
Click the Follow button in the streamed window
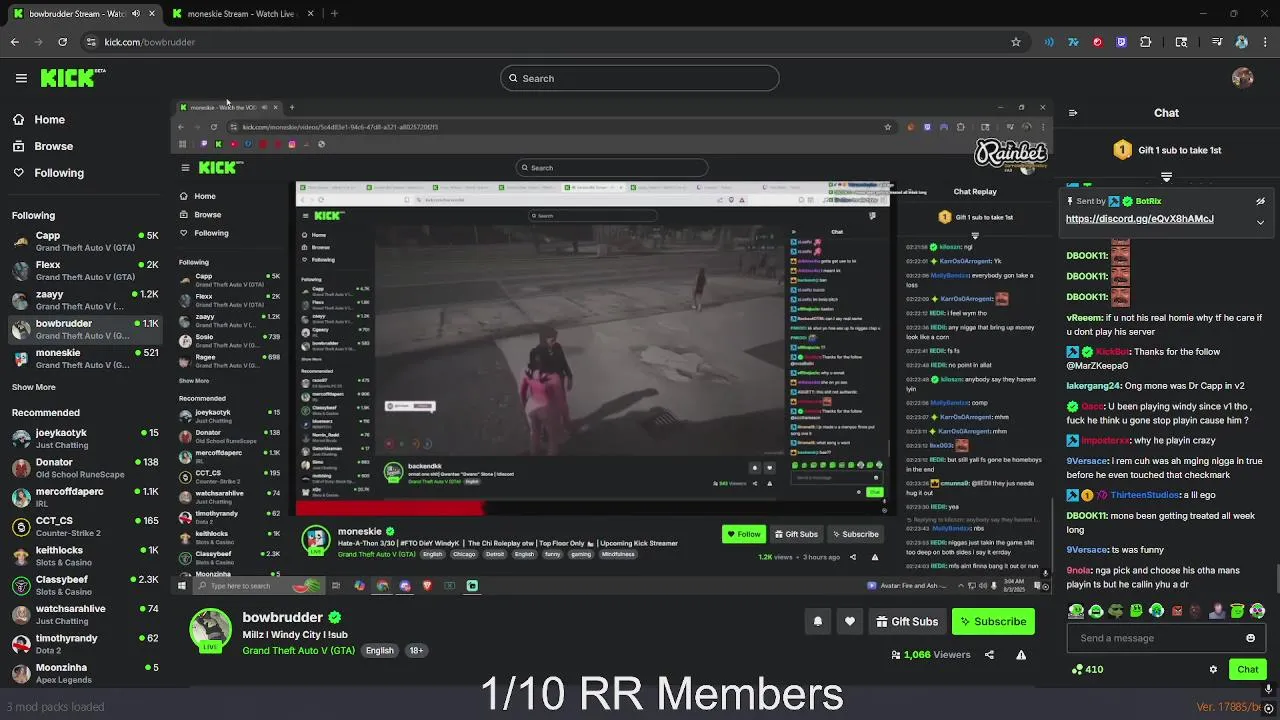pos(744,534)
